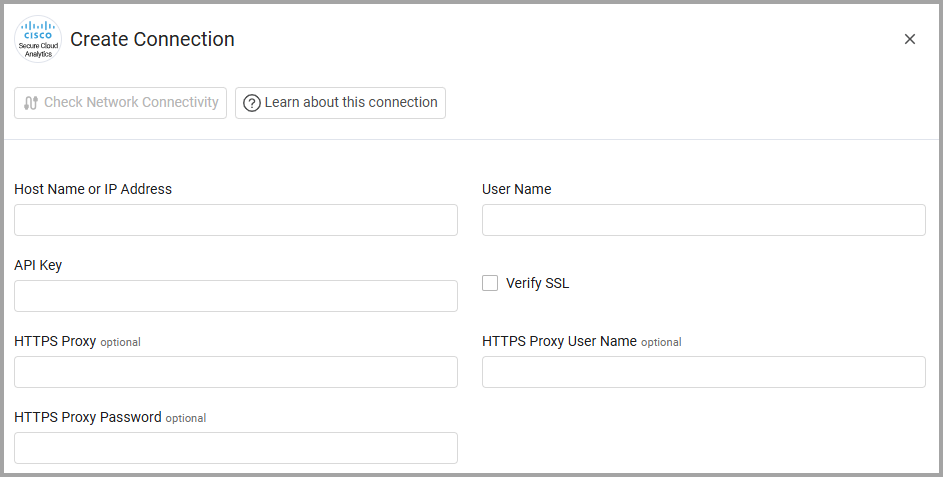943x477 pixels.
Task: Enable the Verify SSL checkbox
Action: (490, 283)
